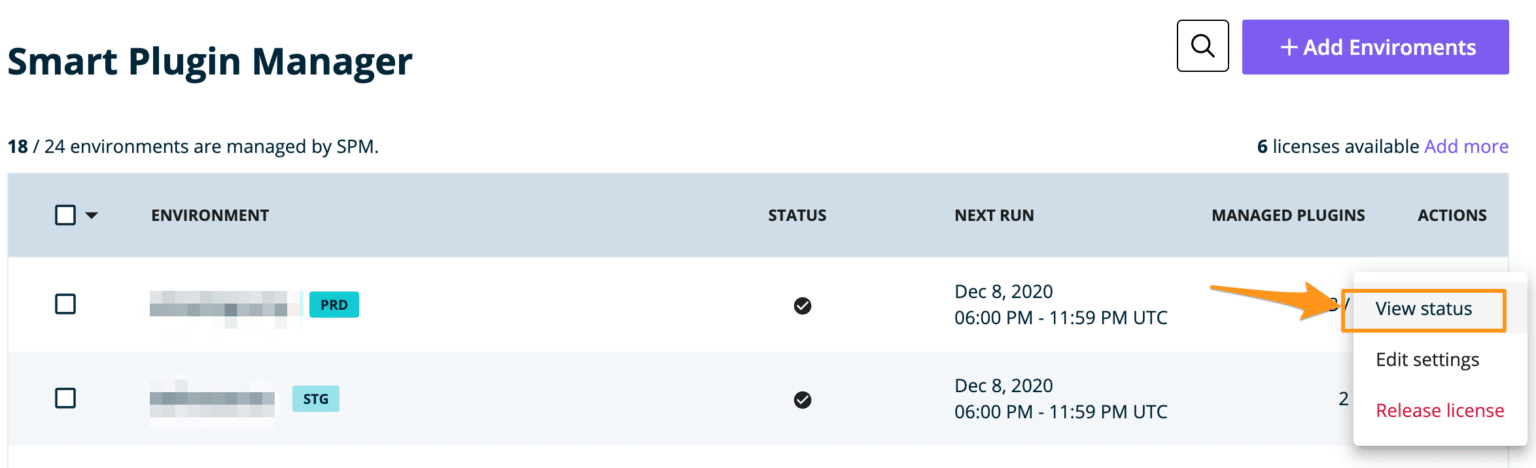The image size is (1536, 468).
Task: Open the bulk select dropdown arrow
Action: tap(92, 215)
